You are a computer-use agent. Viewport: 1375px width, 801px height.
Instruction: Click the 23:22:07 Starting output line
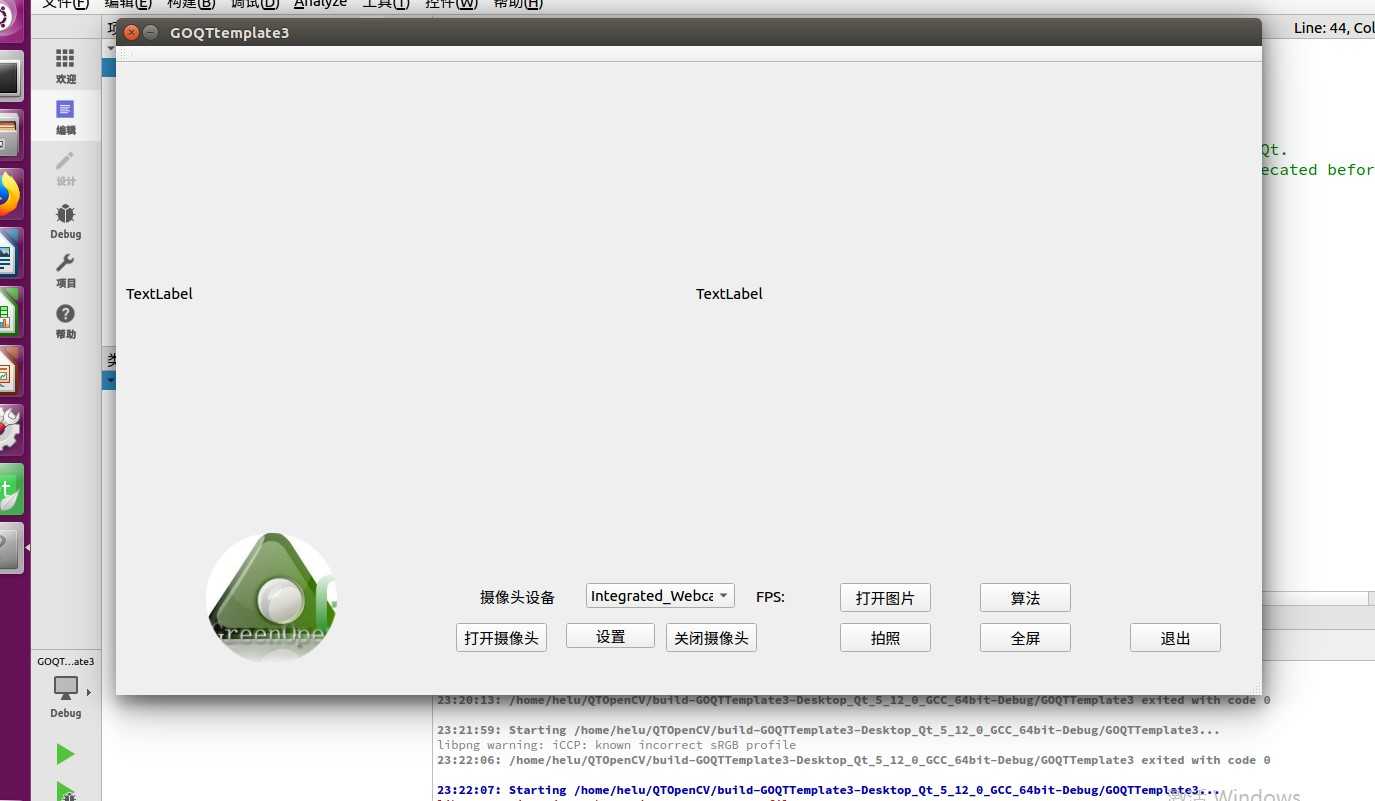tap(828, 790)
